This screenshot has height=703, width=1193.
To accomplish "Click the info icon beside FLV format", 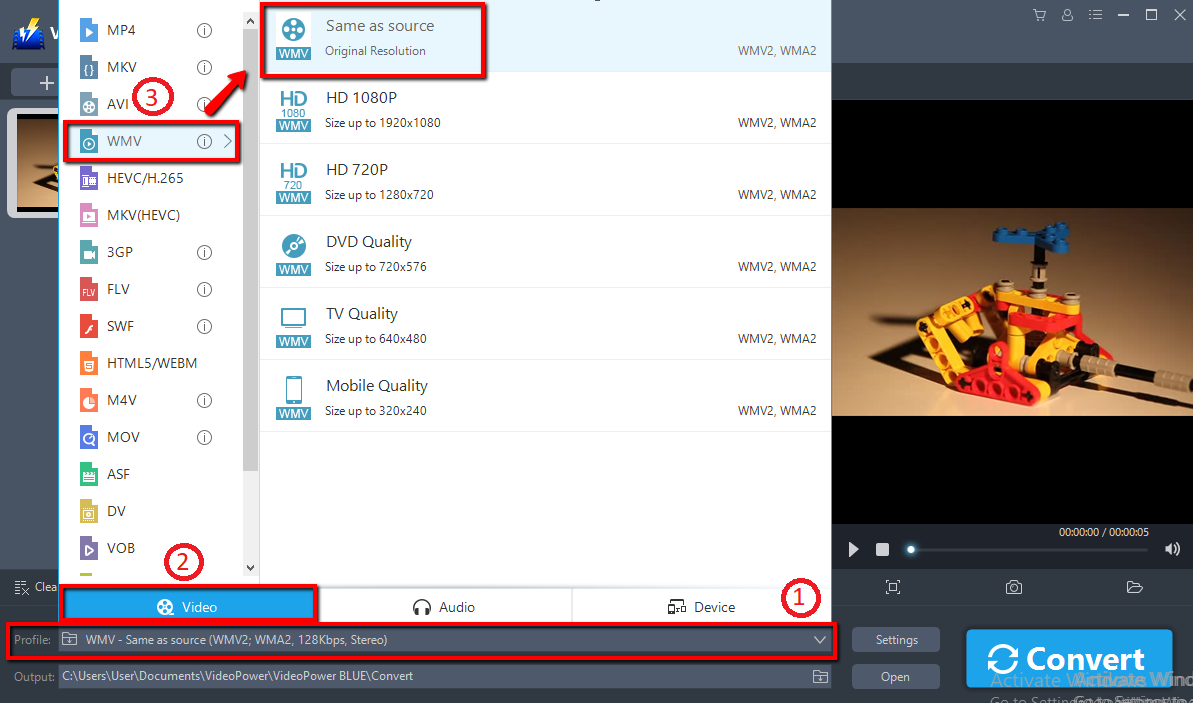I will [x=204, y=290].
